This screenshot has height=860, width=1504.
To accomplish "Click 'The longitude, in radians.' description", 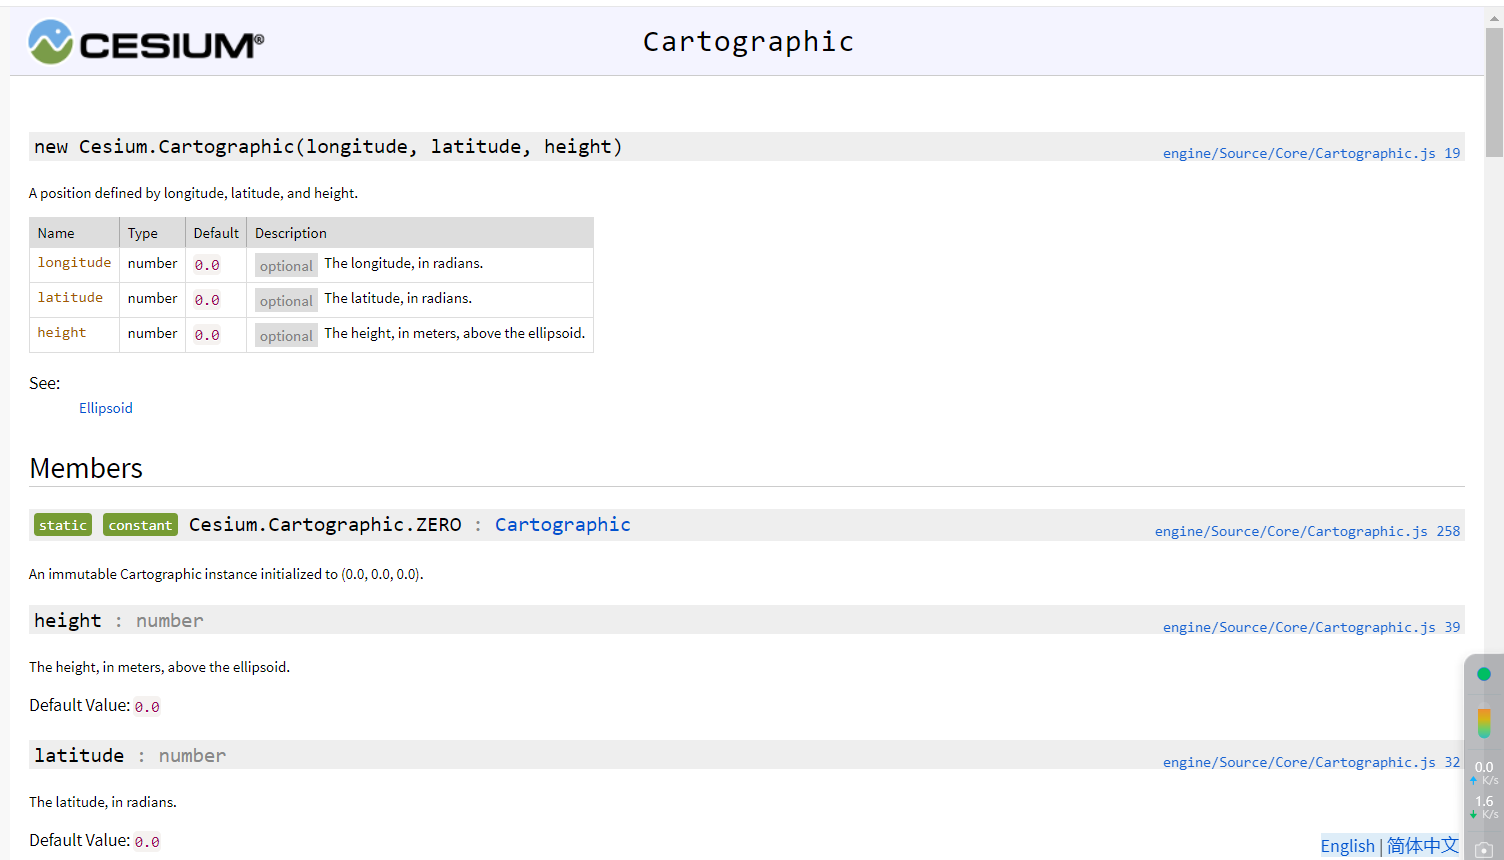I will click(x=403, y=263).
